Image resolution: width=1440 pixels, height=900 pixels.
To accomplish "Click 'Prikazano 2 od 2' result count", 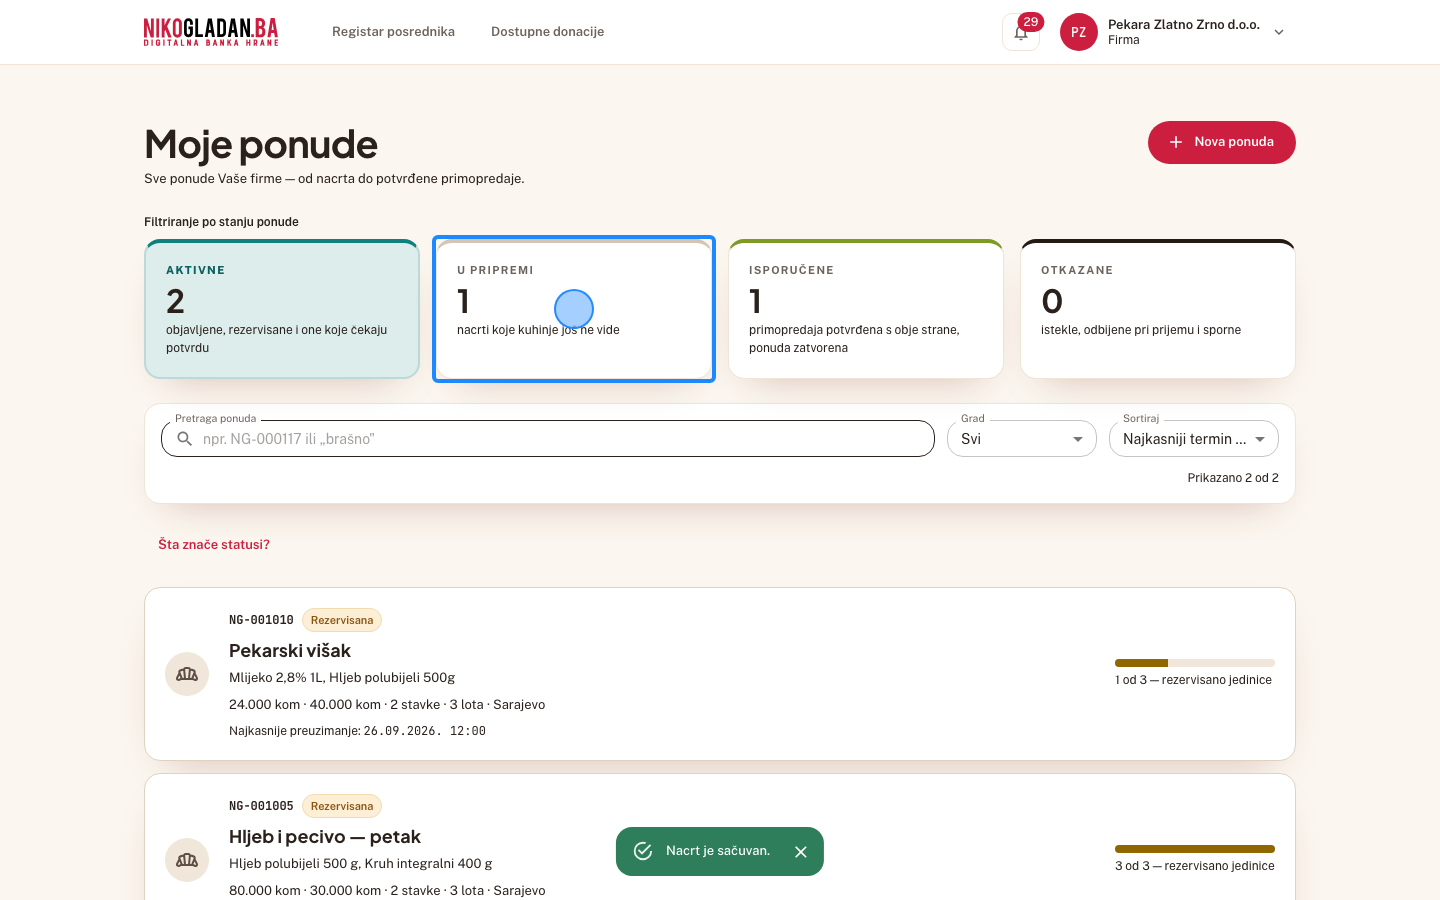I will (1233, 478).
